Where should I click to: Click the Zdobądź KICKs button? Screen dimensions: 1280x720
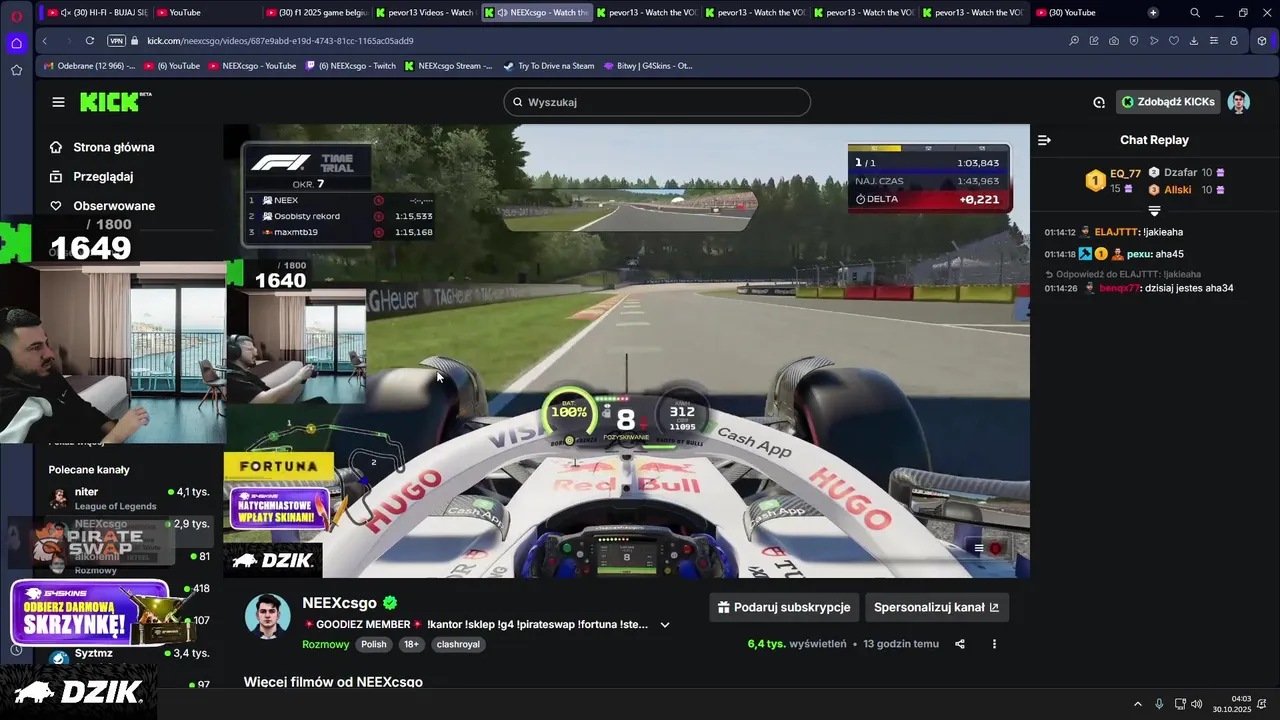tap(1168, 102)
